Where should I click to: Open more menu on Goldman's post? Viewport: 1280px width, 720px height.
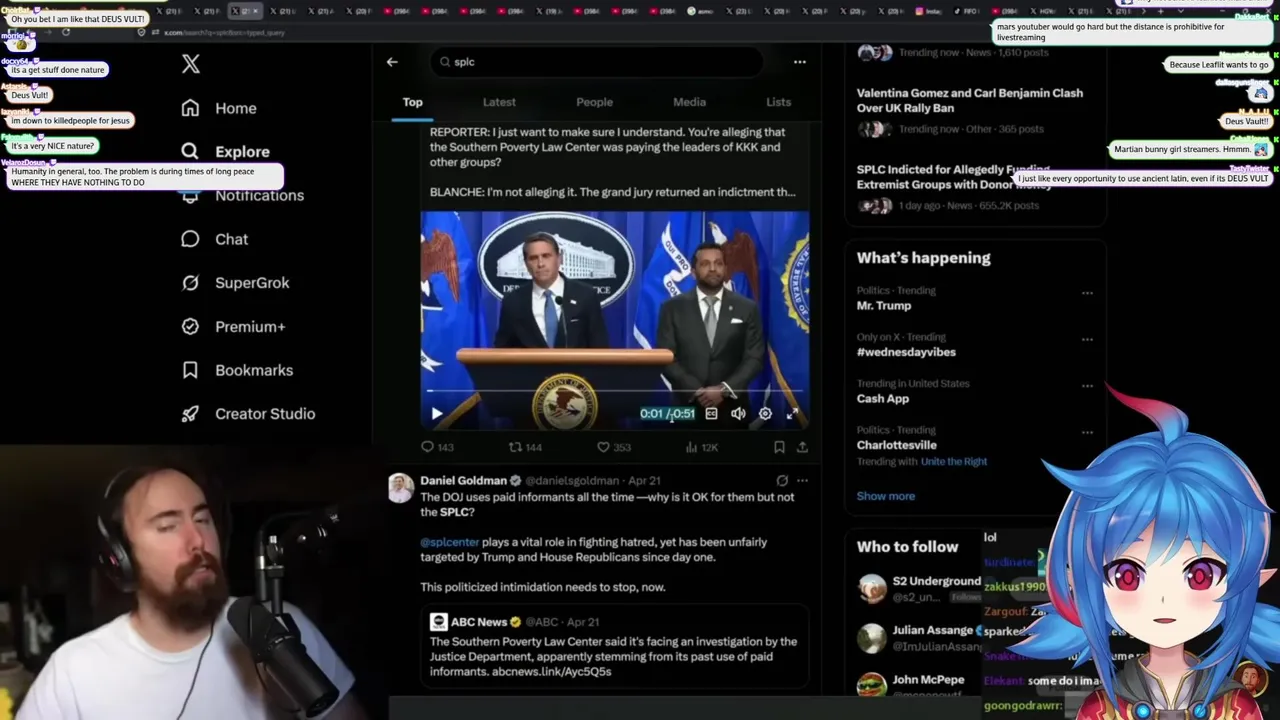pyautogui.click(x=802, y=481)
